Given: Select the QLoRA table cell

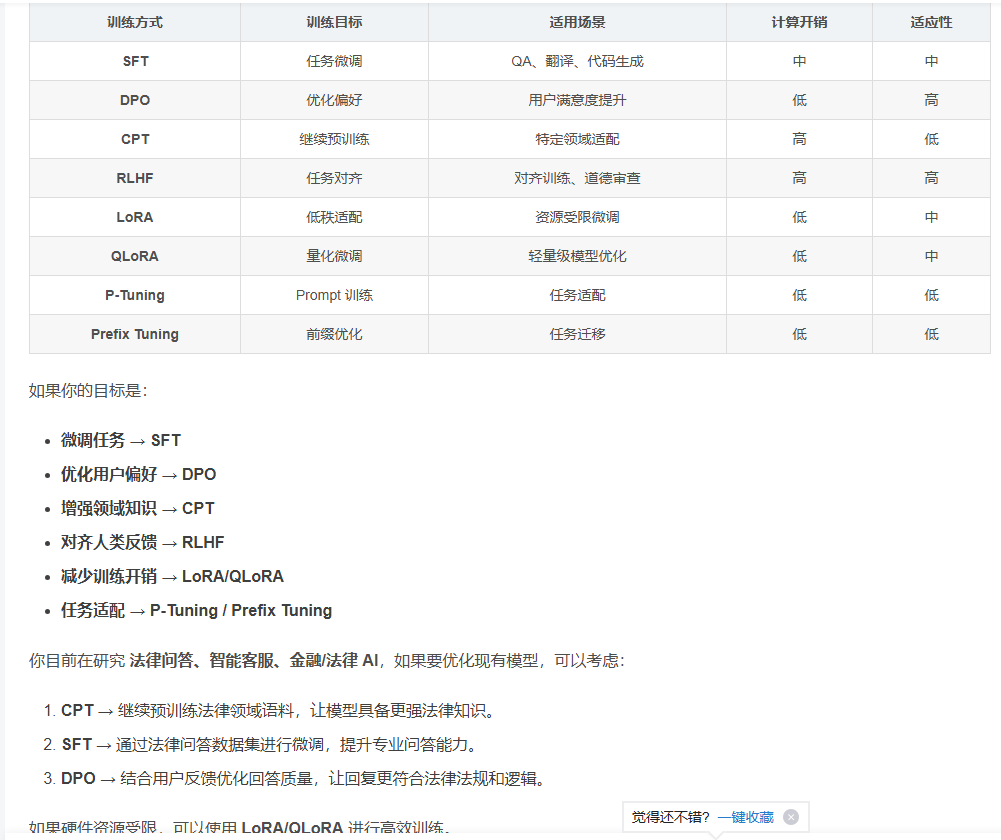Looking at the screenshot, I should point(135,256).
